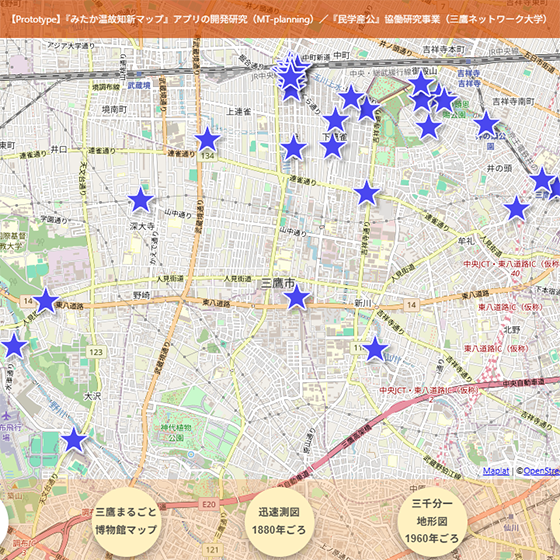Select the star covering the 下連雀 label
Screen dimensions: 560x560
(x=332, y=147)
